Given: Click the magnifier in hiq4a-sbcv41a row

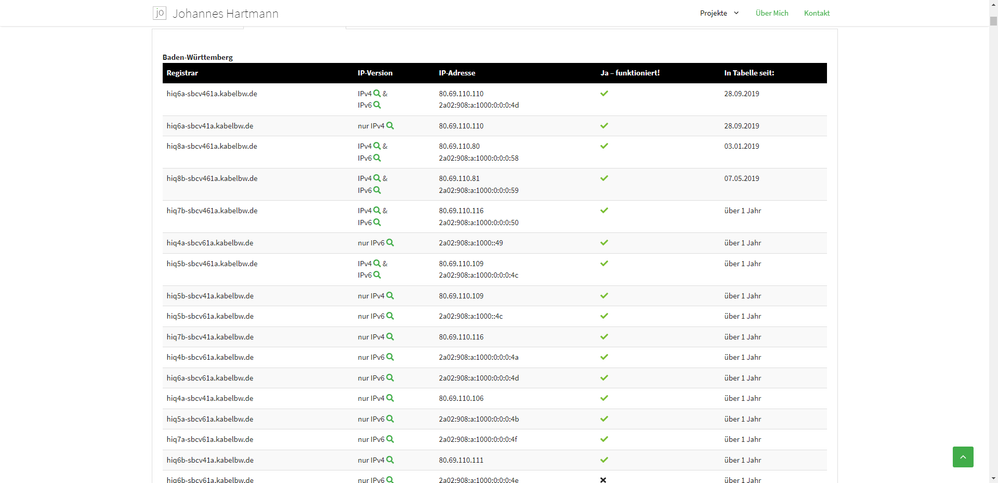Looking at the screenshot, I should pyautogui.click(x=390, y=398).
